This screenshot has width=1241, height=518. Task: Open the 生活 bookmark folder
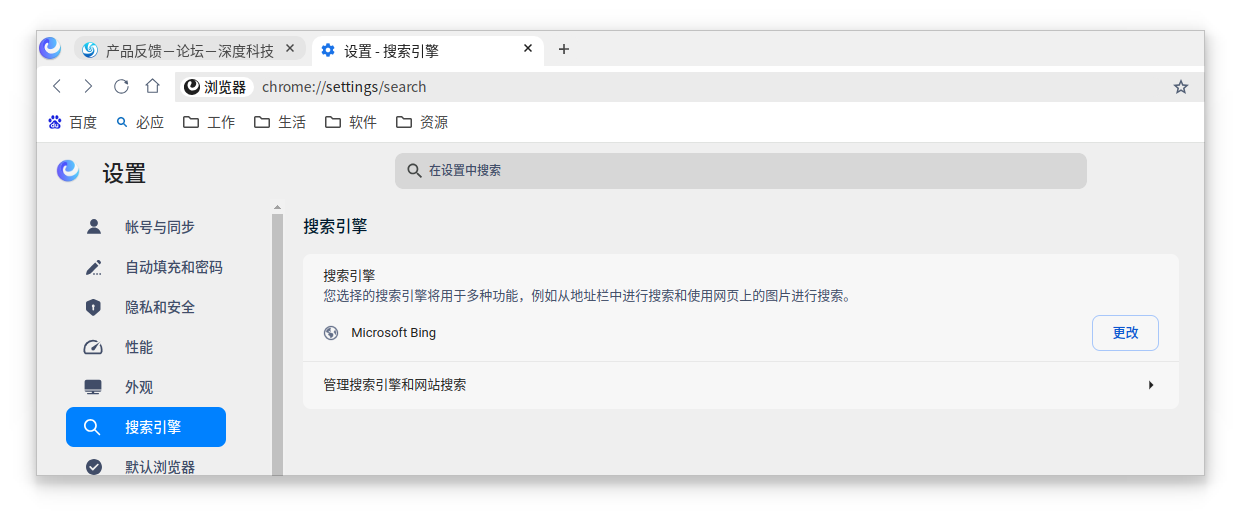coord(280,122)
